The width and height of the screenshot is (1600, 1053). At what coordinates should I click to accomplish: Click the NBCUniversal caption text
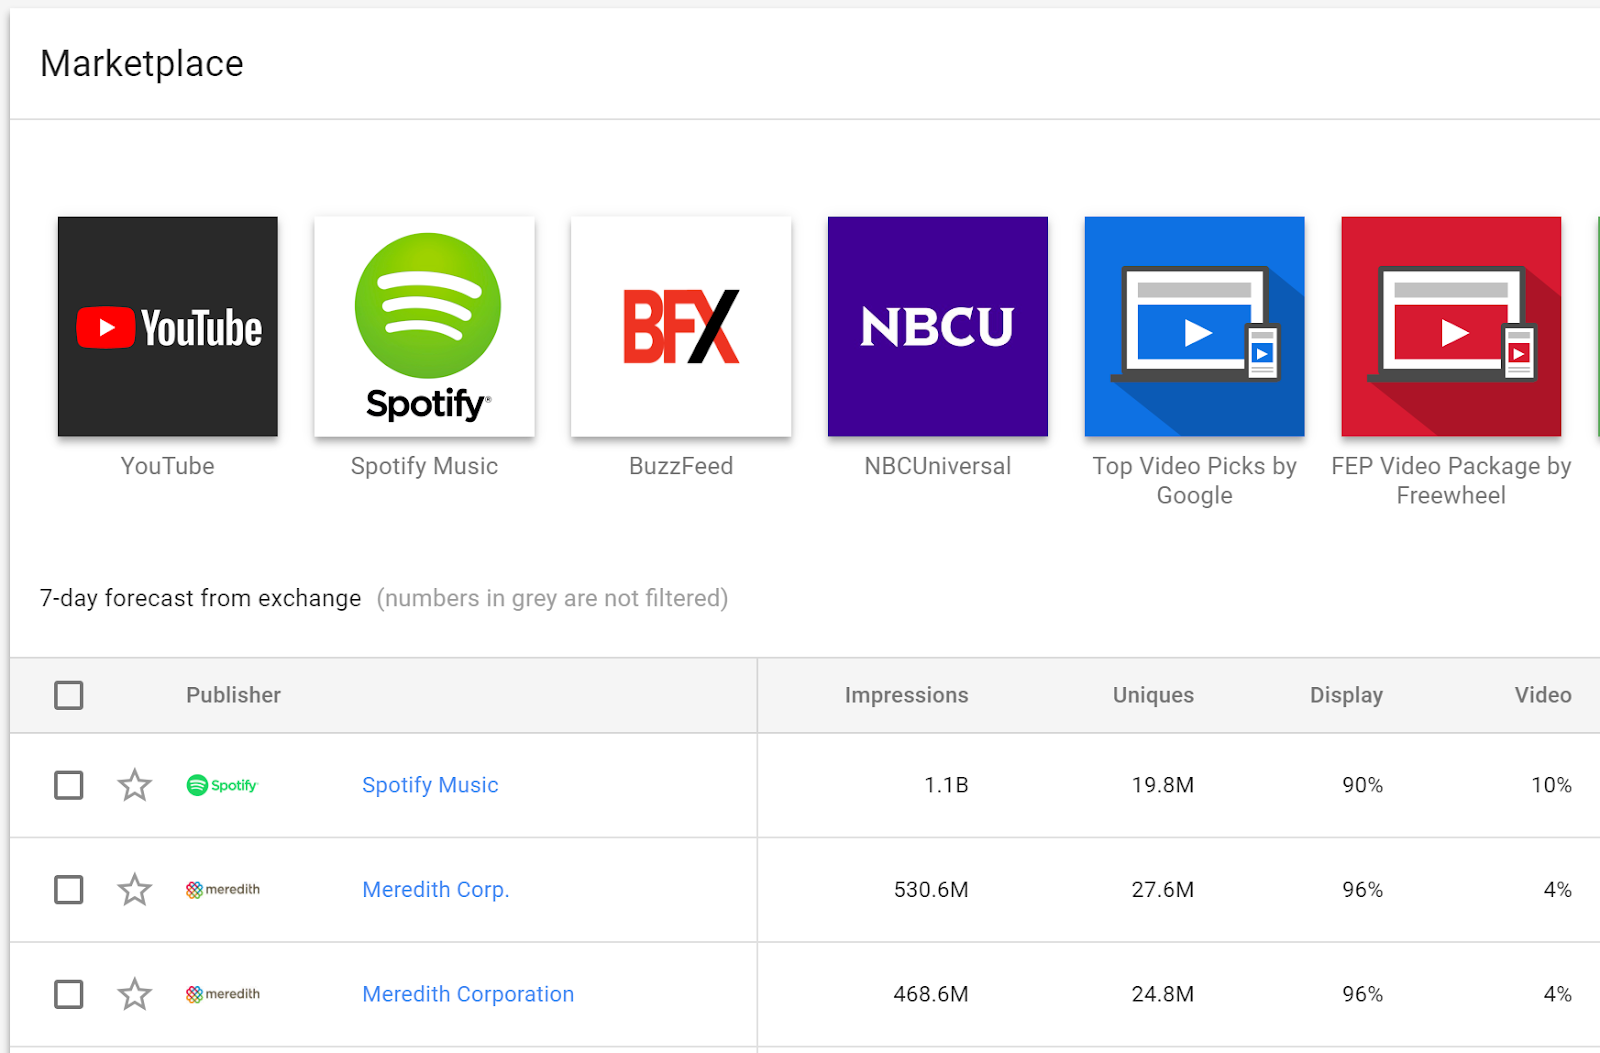tap(938, 466)
